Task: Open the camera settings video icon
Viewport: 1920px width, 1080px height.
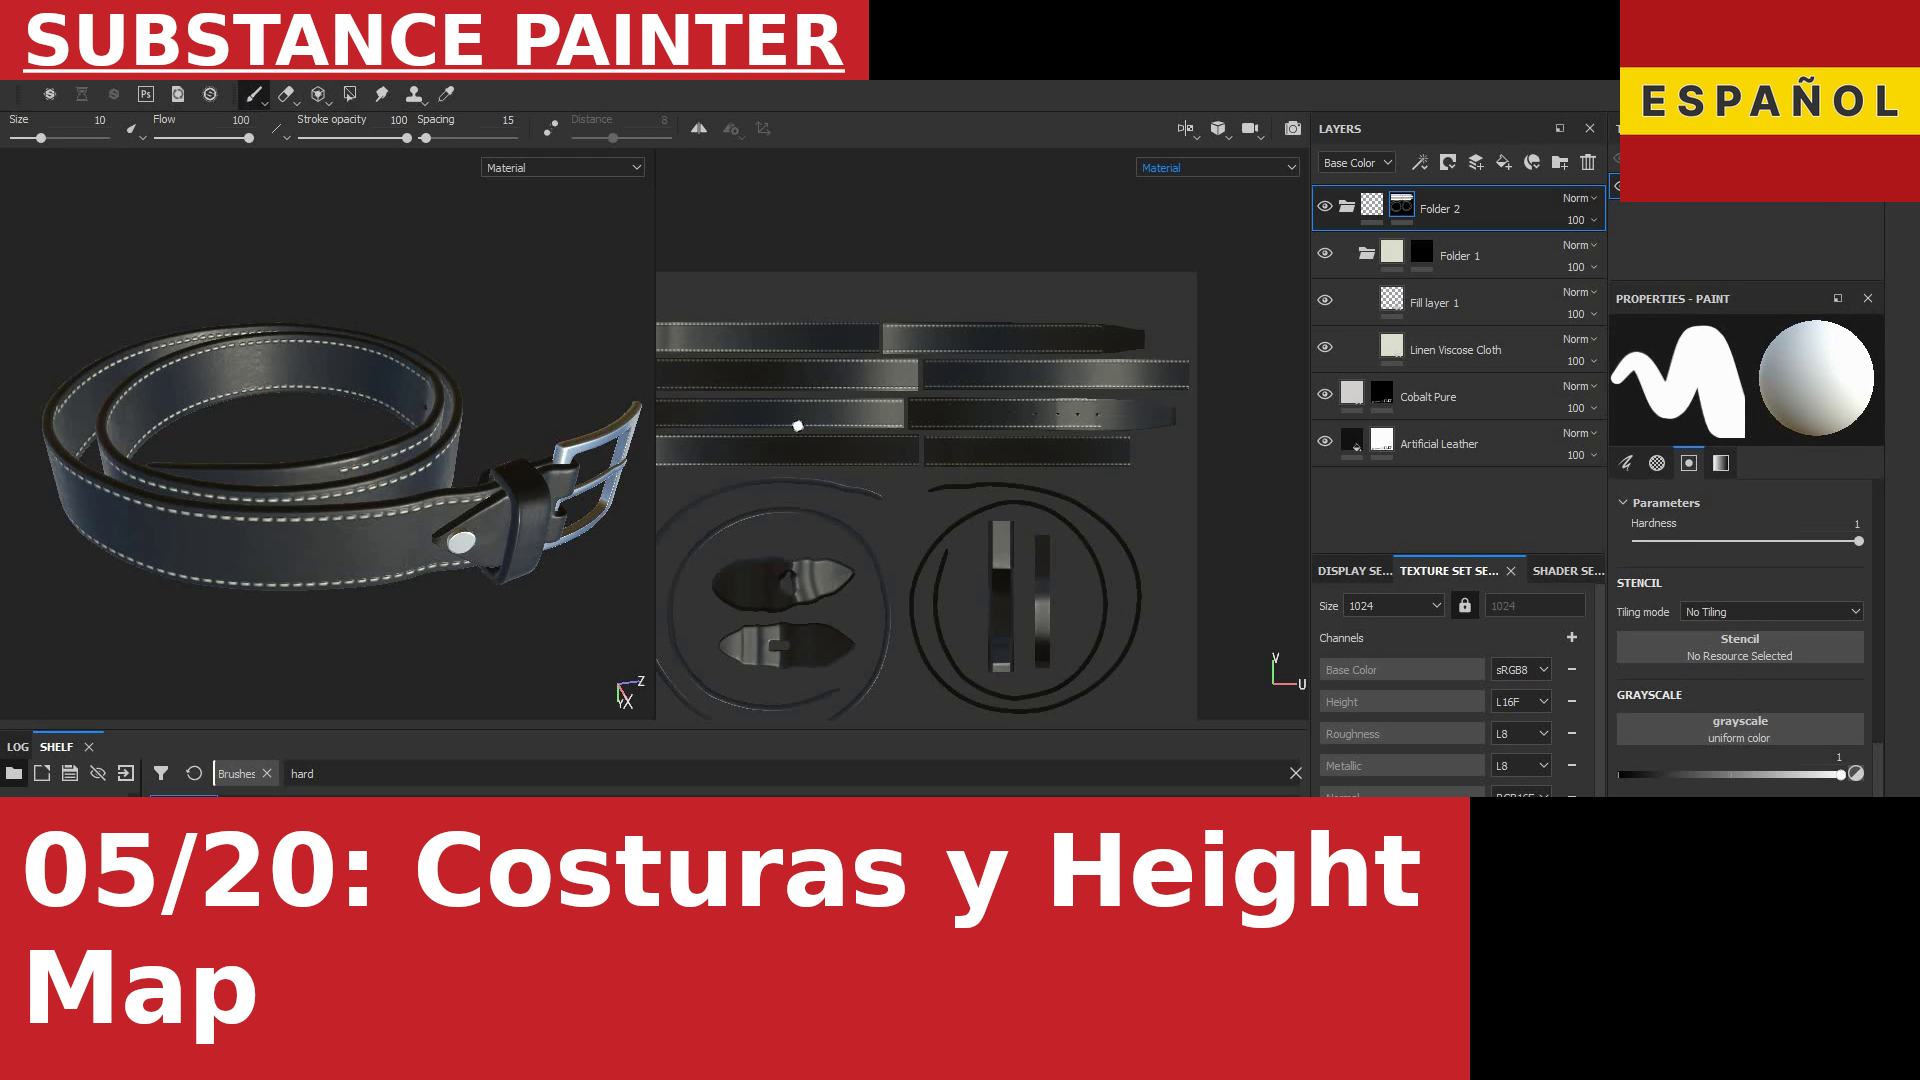Action: [x=1250, y=128]
